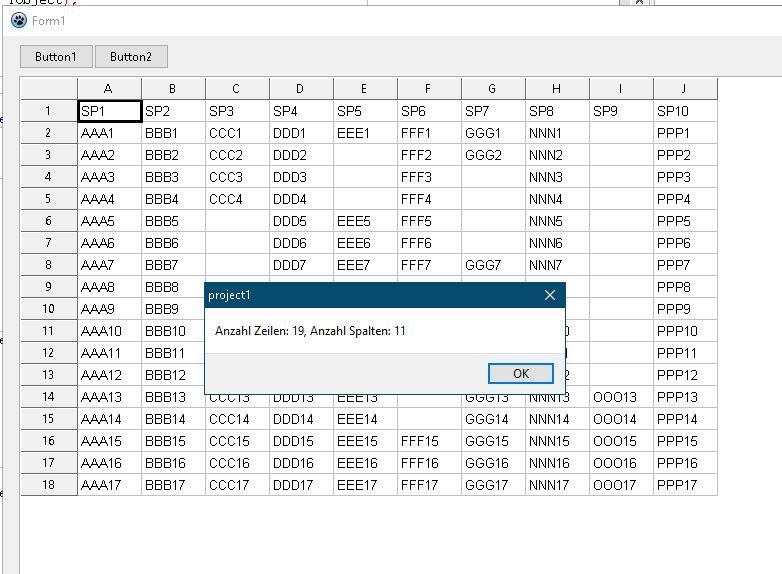Viewport: 782px width, 574px height.
Task: Click row header 5
Action: tap(48, 199)
